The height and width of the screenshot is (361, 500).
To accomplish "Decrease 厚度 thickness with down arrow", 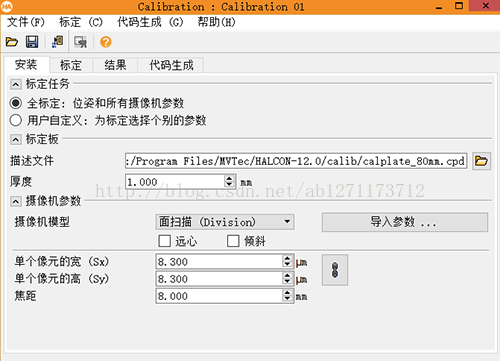I will (229, 184).
